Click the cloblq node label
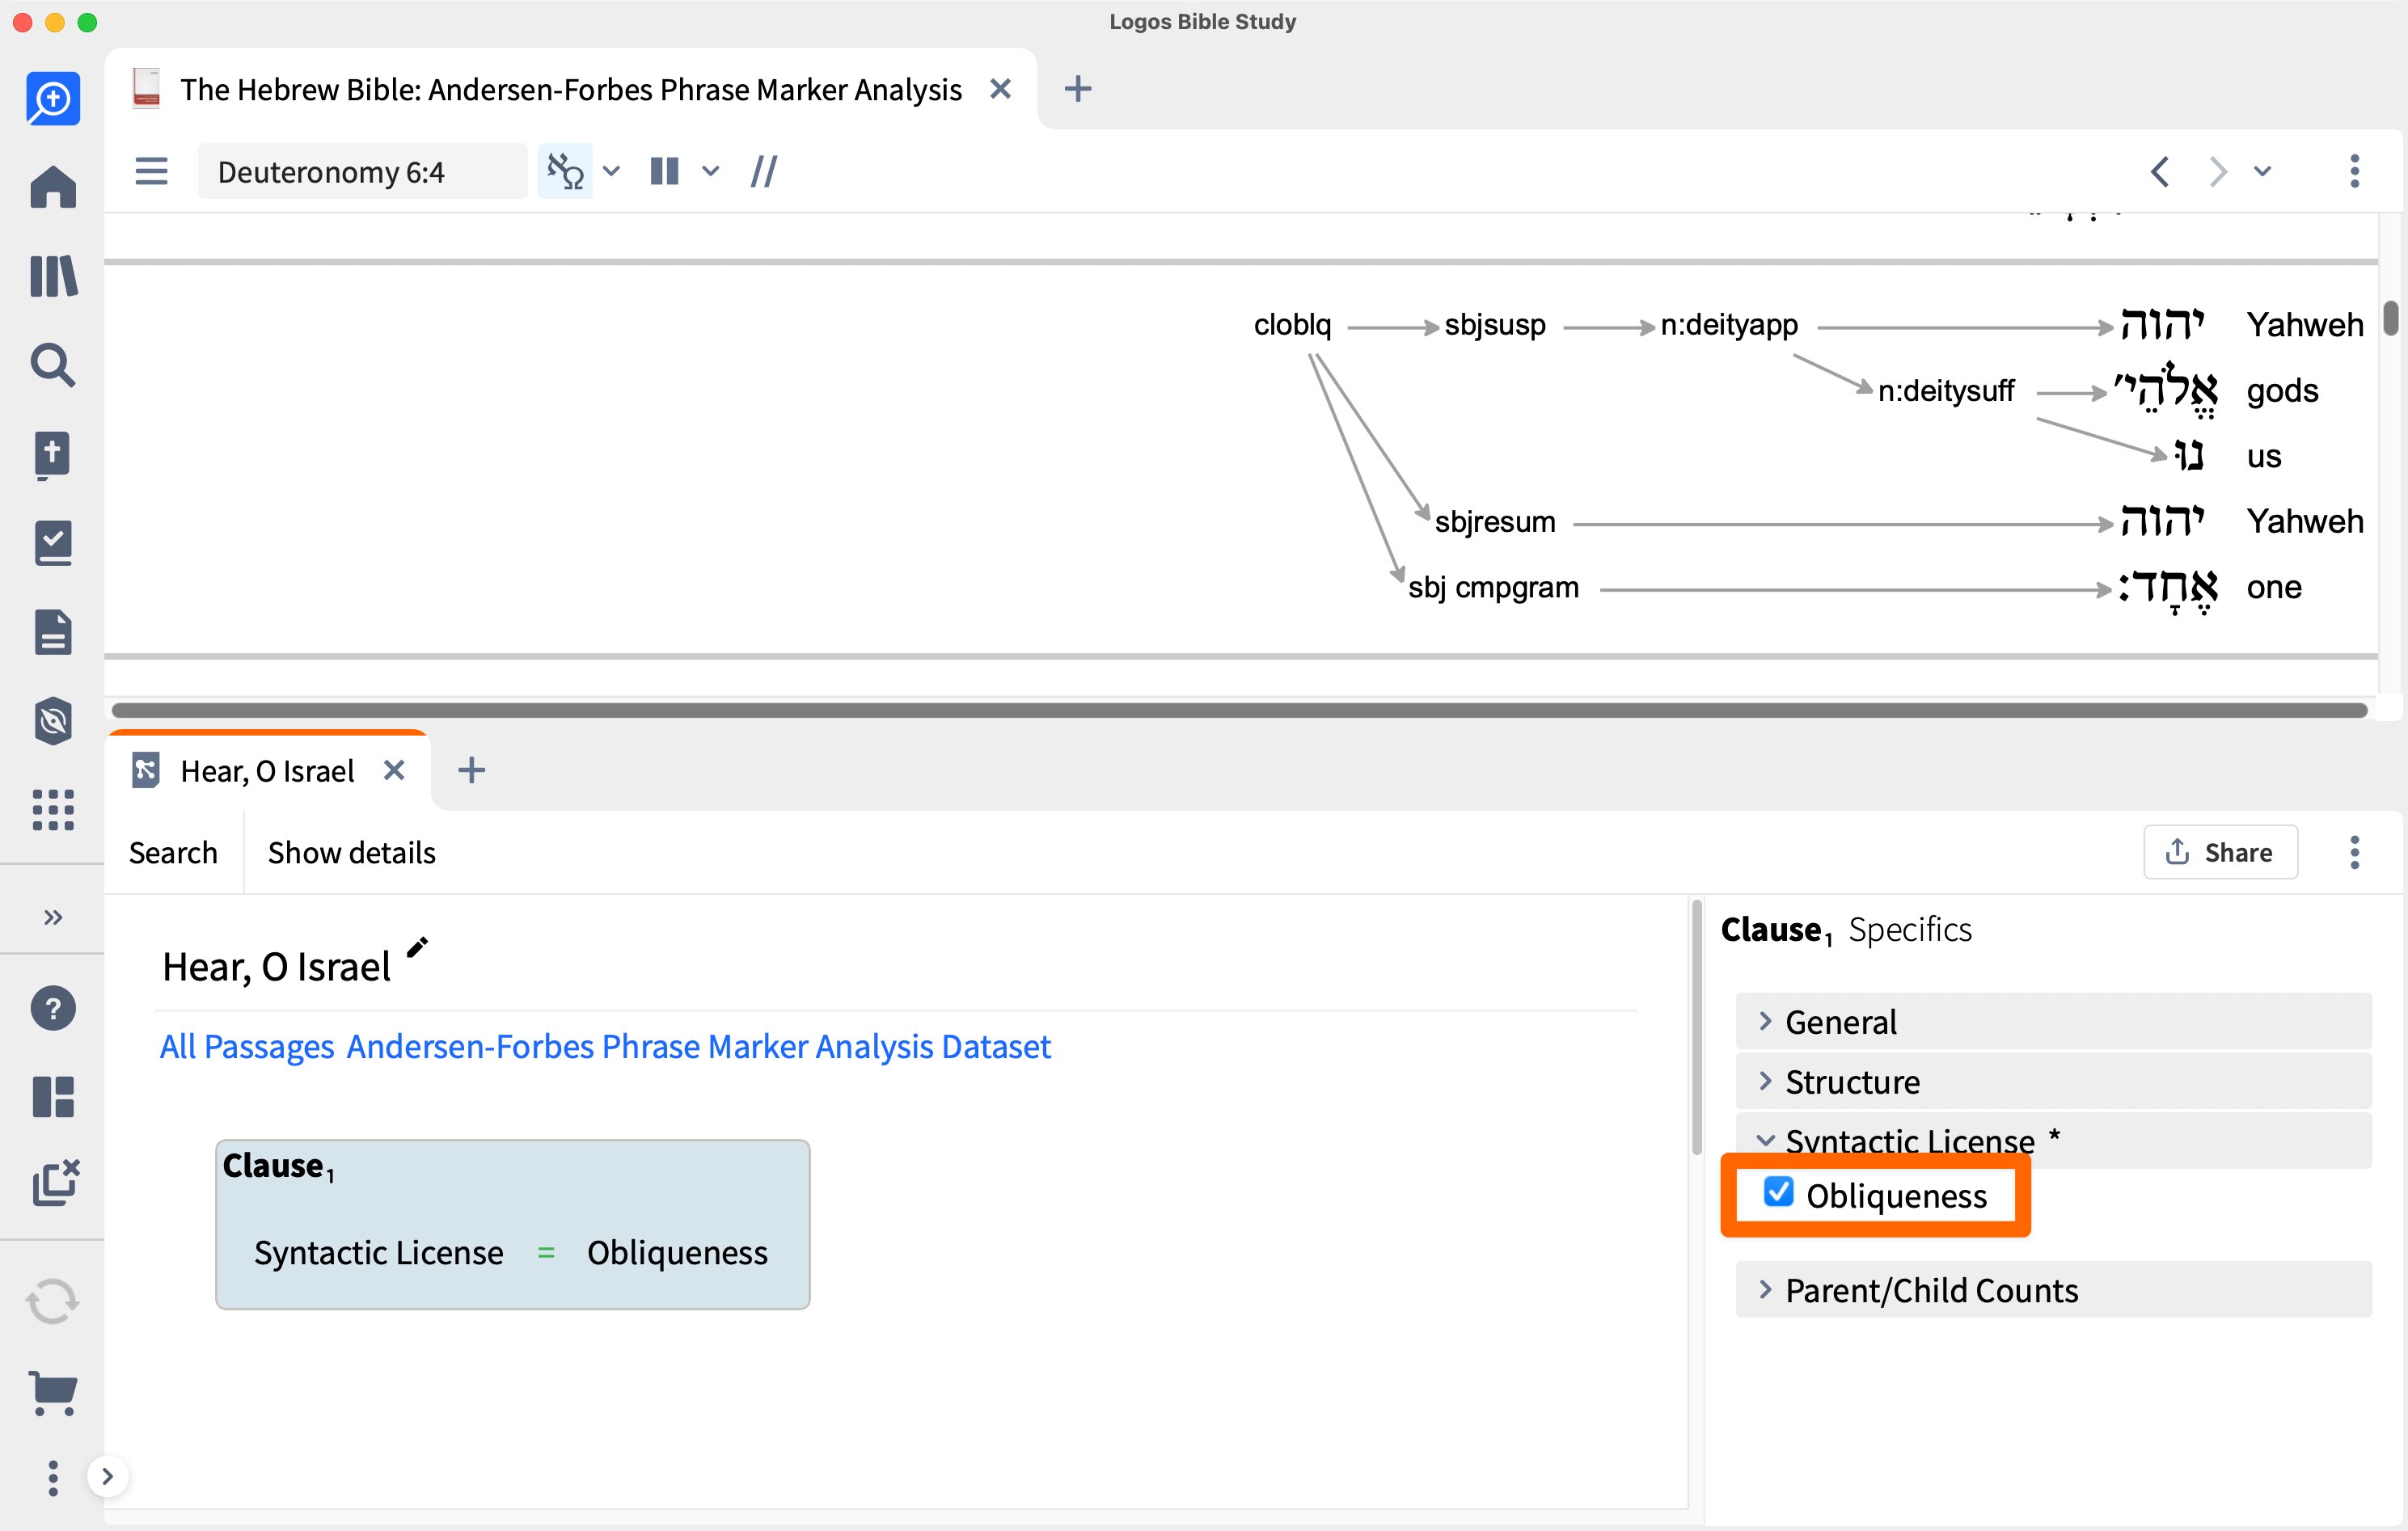 1292,325
